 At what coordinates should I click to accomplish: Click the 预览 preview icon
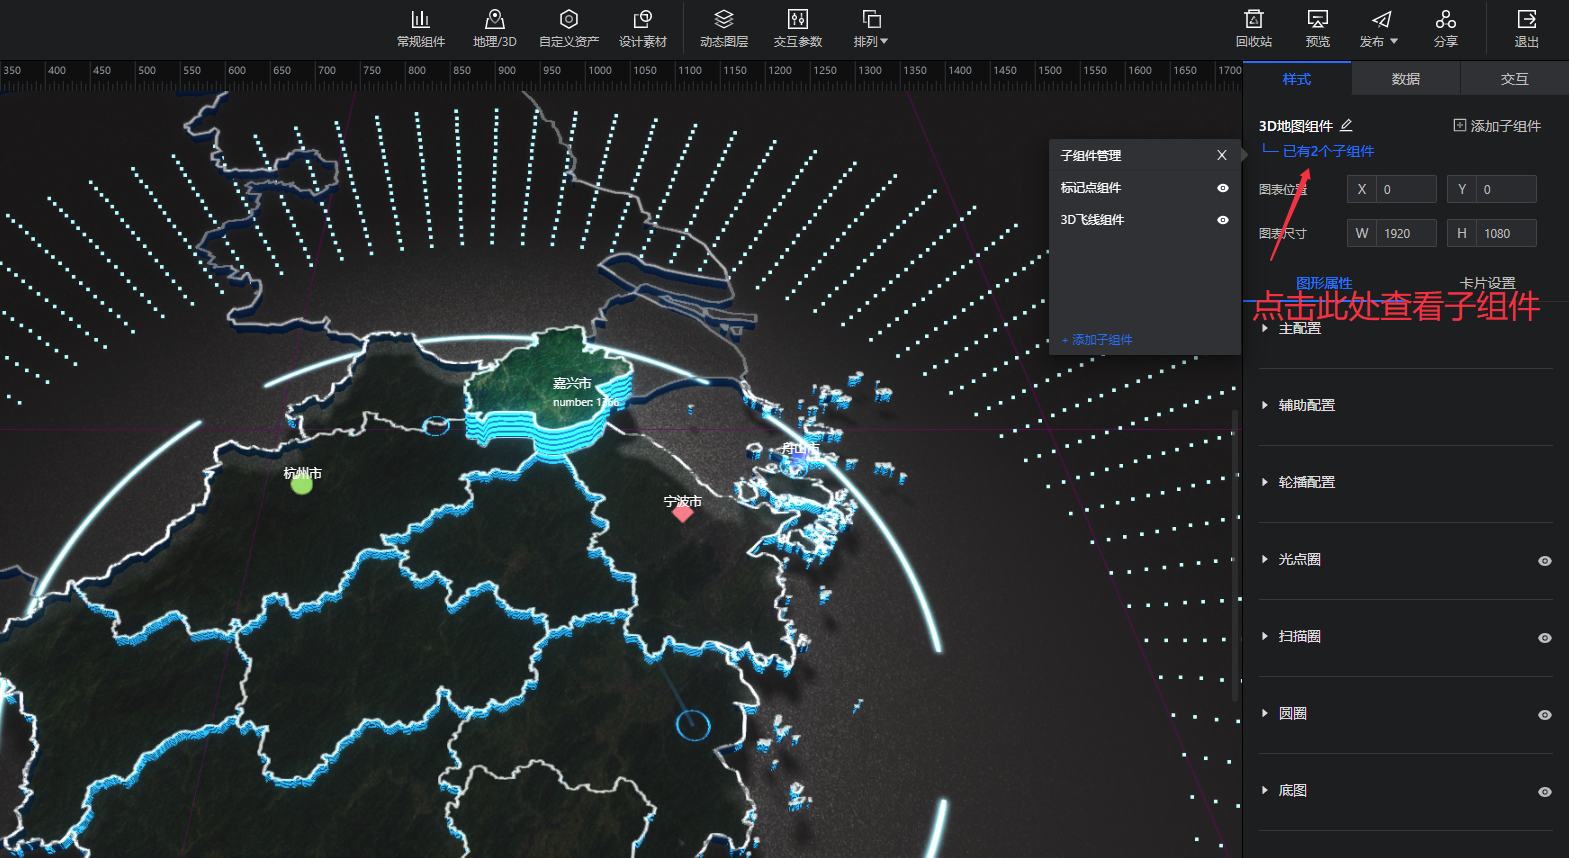1317,28
